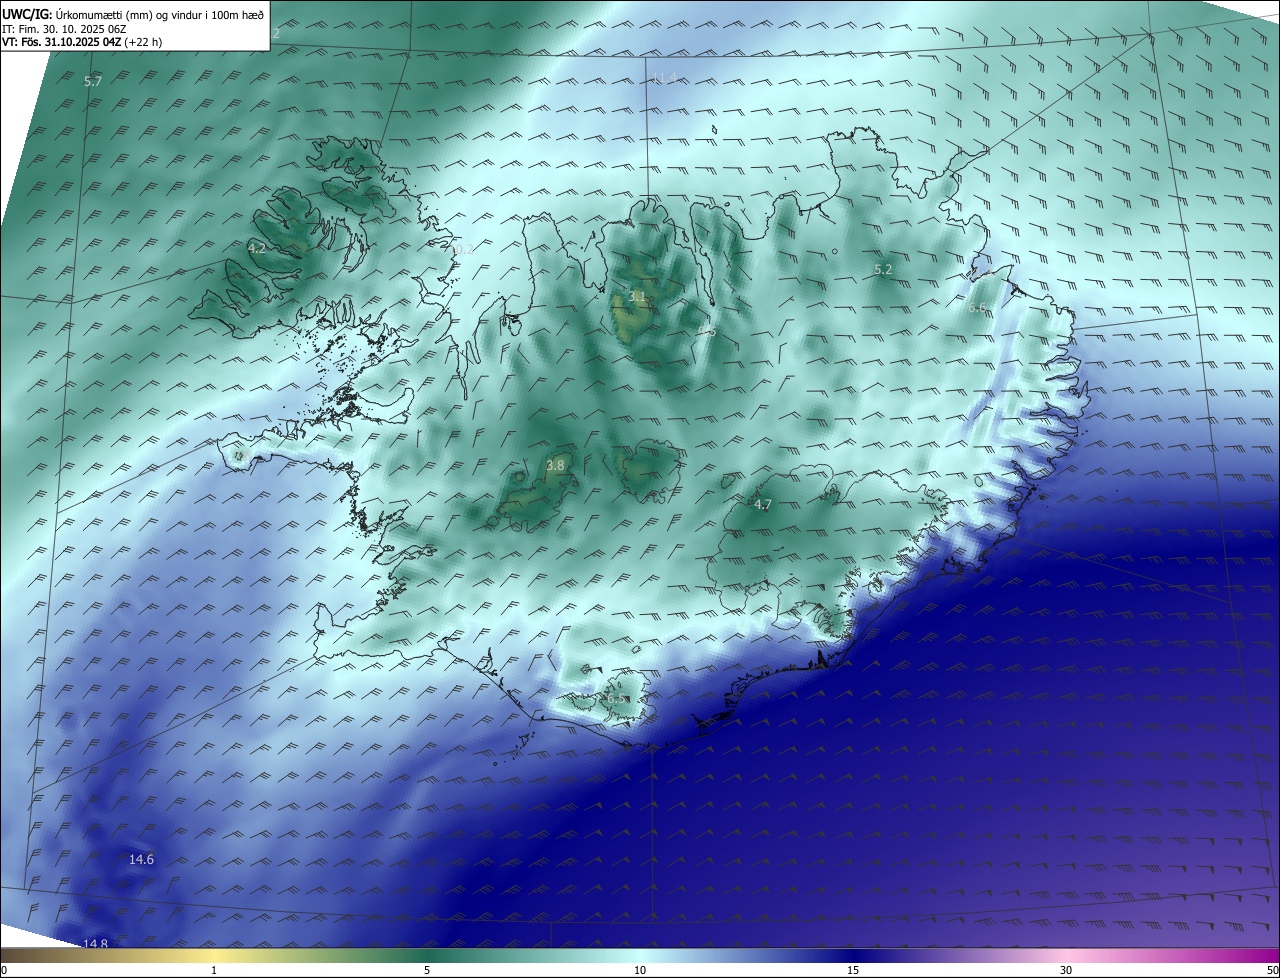Click the '1' tick label on the color scale
This screenshot has height=978, width=1280.
click(x=214, y=970)
